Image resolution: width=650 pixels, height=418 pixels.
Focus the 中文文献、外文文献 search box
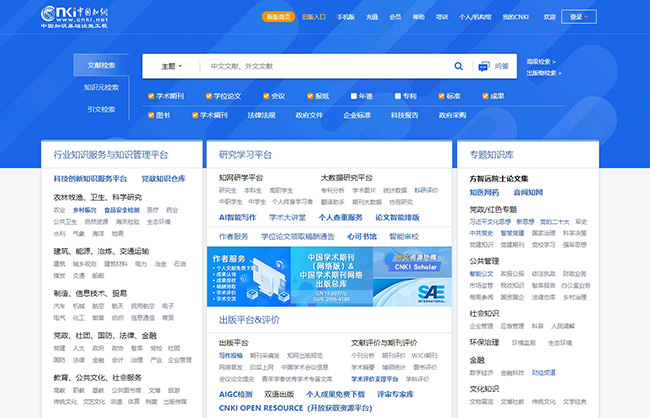pos(327,66)
